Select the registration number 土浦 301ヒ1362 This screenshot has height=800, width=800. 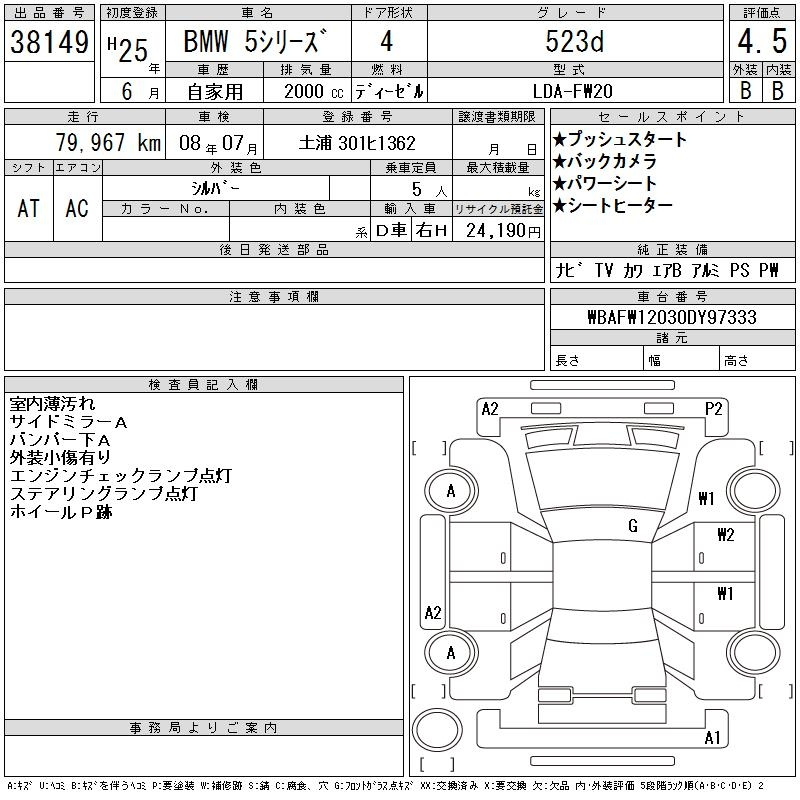tap(357, 143)
